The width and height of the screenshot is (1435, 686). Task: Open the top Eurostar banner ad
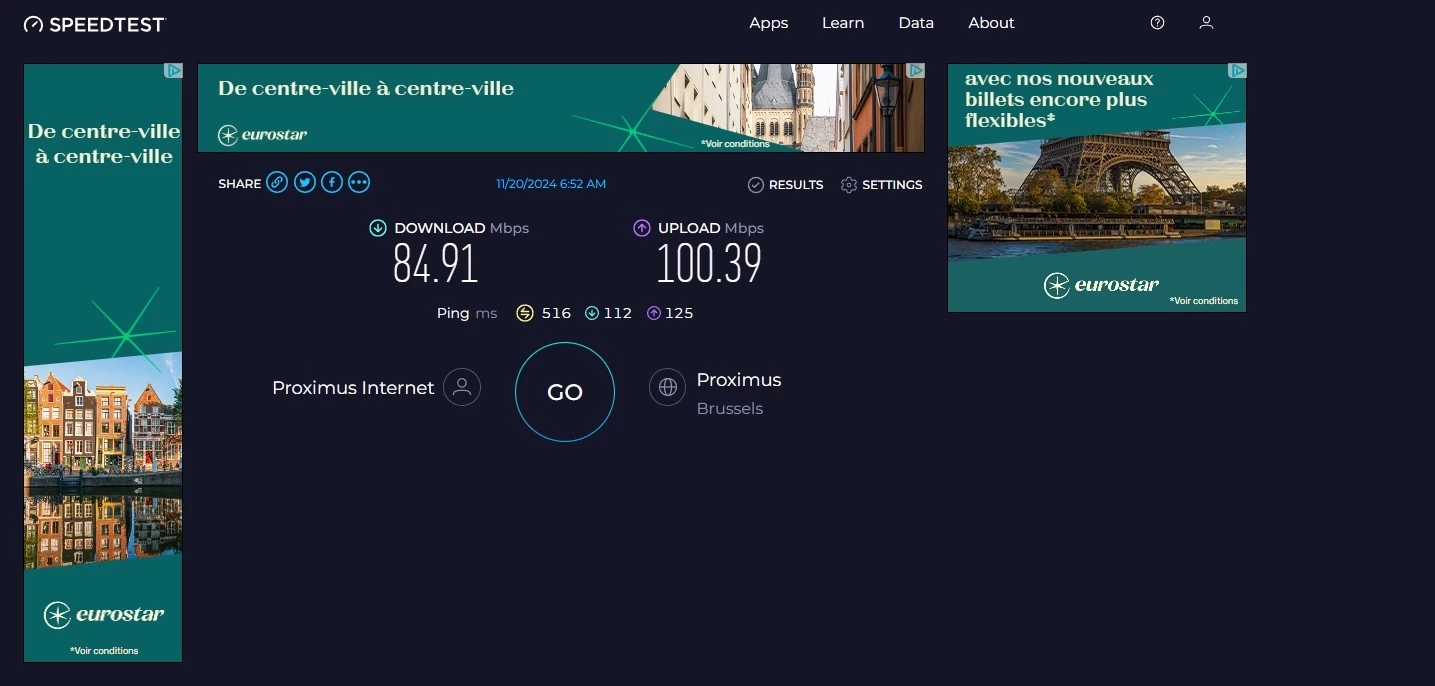(561, 108)
